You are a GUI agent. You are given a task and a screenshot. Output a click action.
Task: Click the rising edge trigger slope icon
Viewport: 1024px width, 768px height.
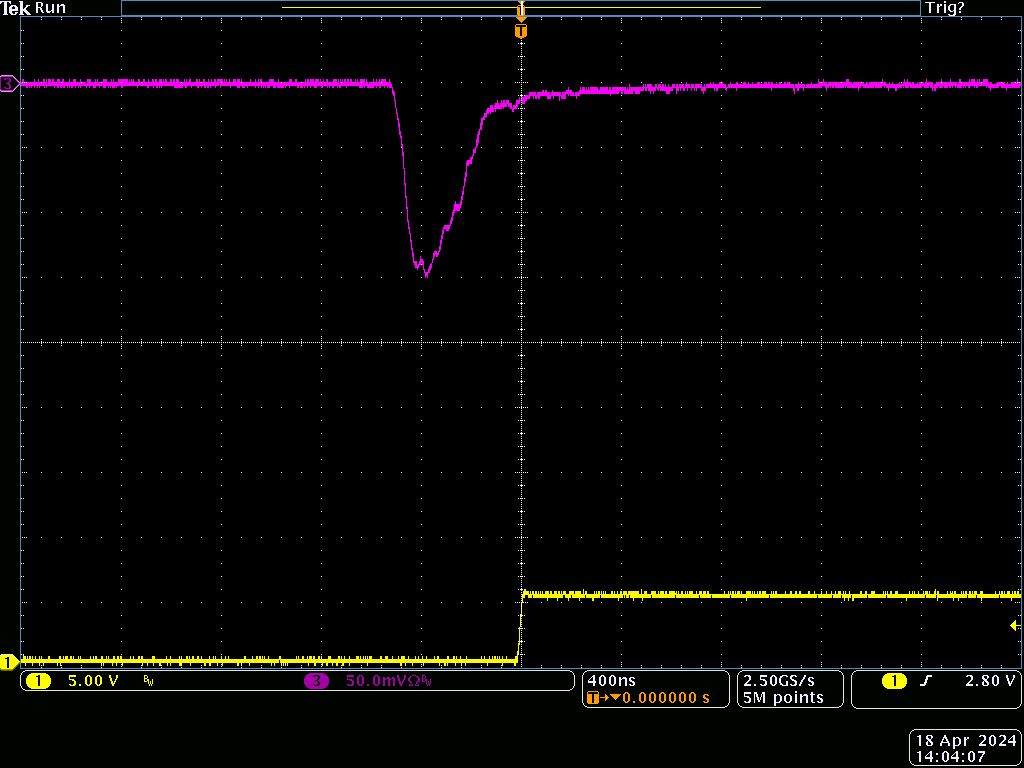(x=924, y=681)
